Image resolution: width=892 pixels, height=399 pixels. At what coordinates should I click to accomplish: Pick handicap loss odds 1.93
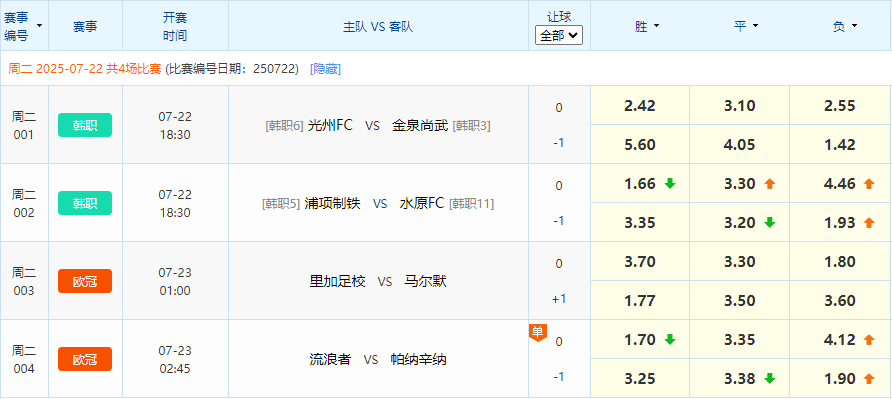[x=840, y=223]
